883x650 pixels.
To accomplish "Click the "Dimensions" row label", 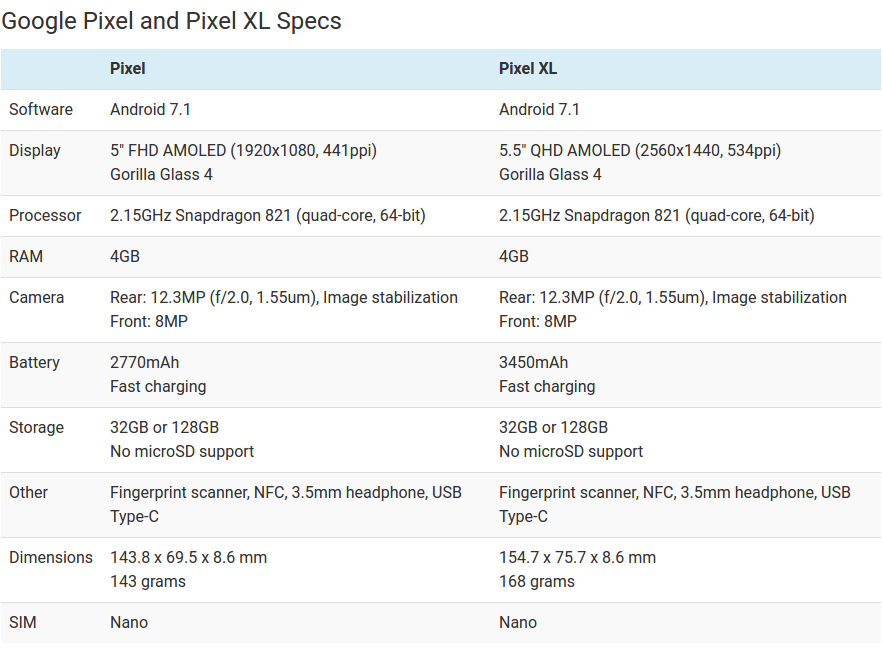I will click(x=51, y=558).
